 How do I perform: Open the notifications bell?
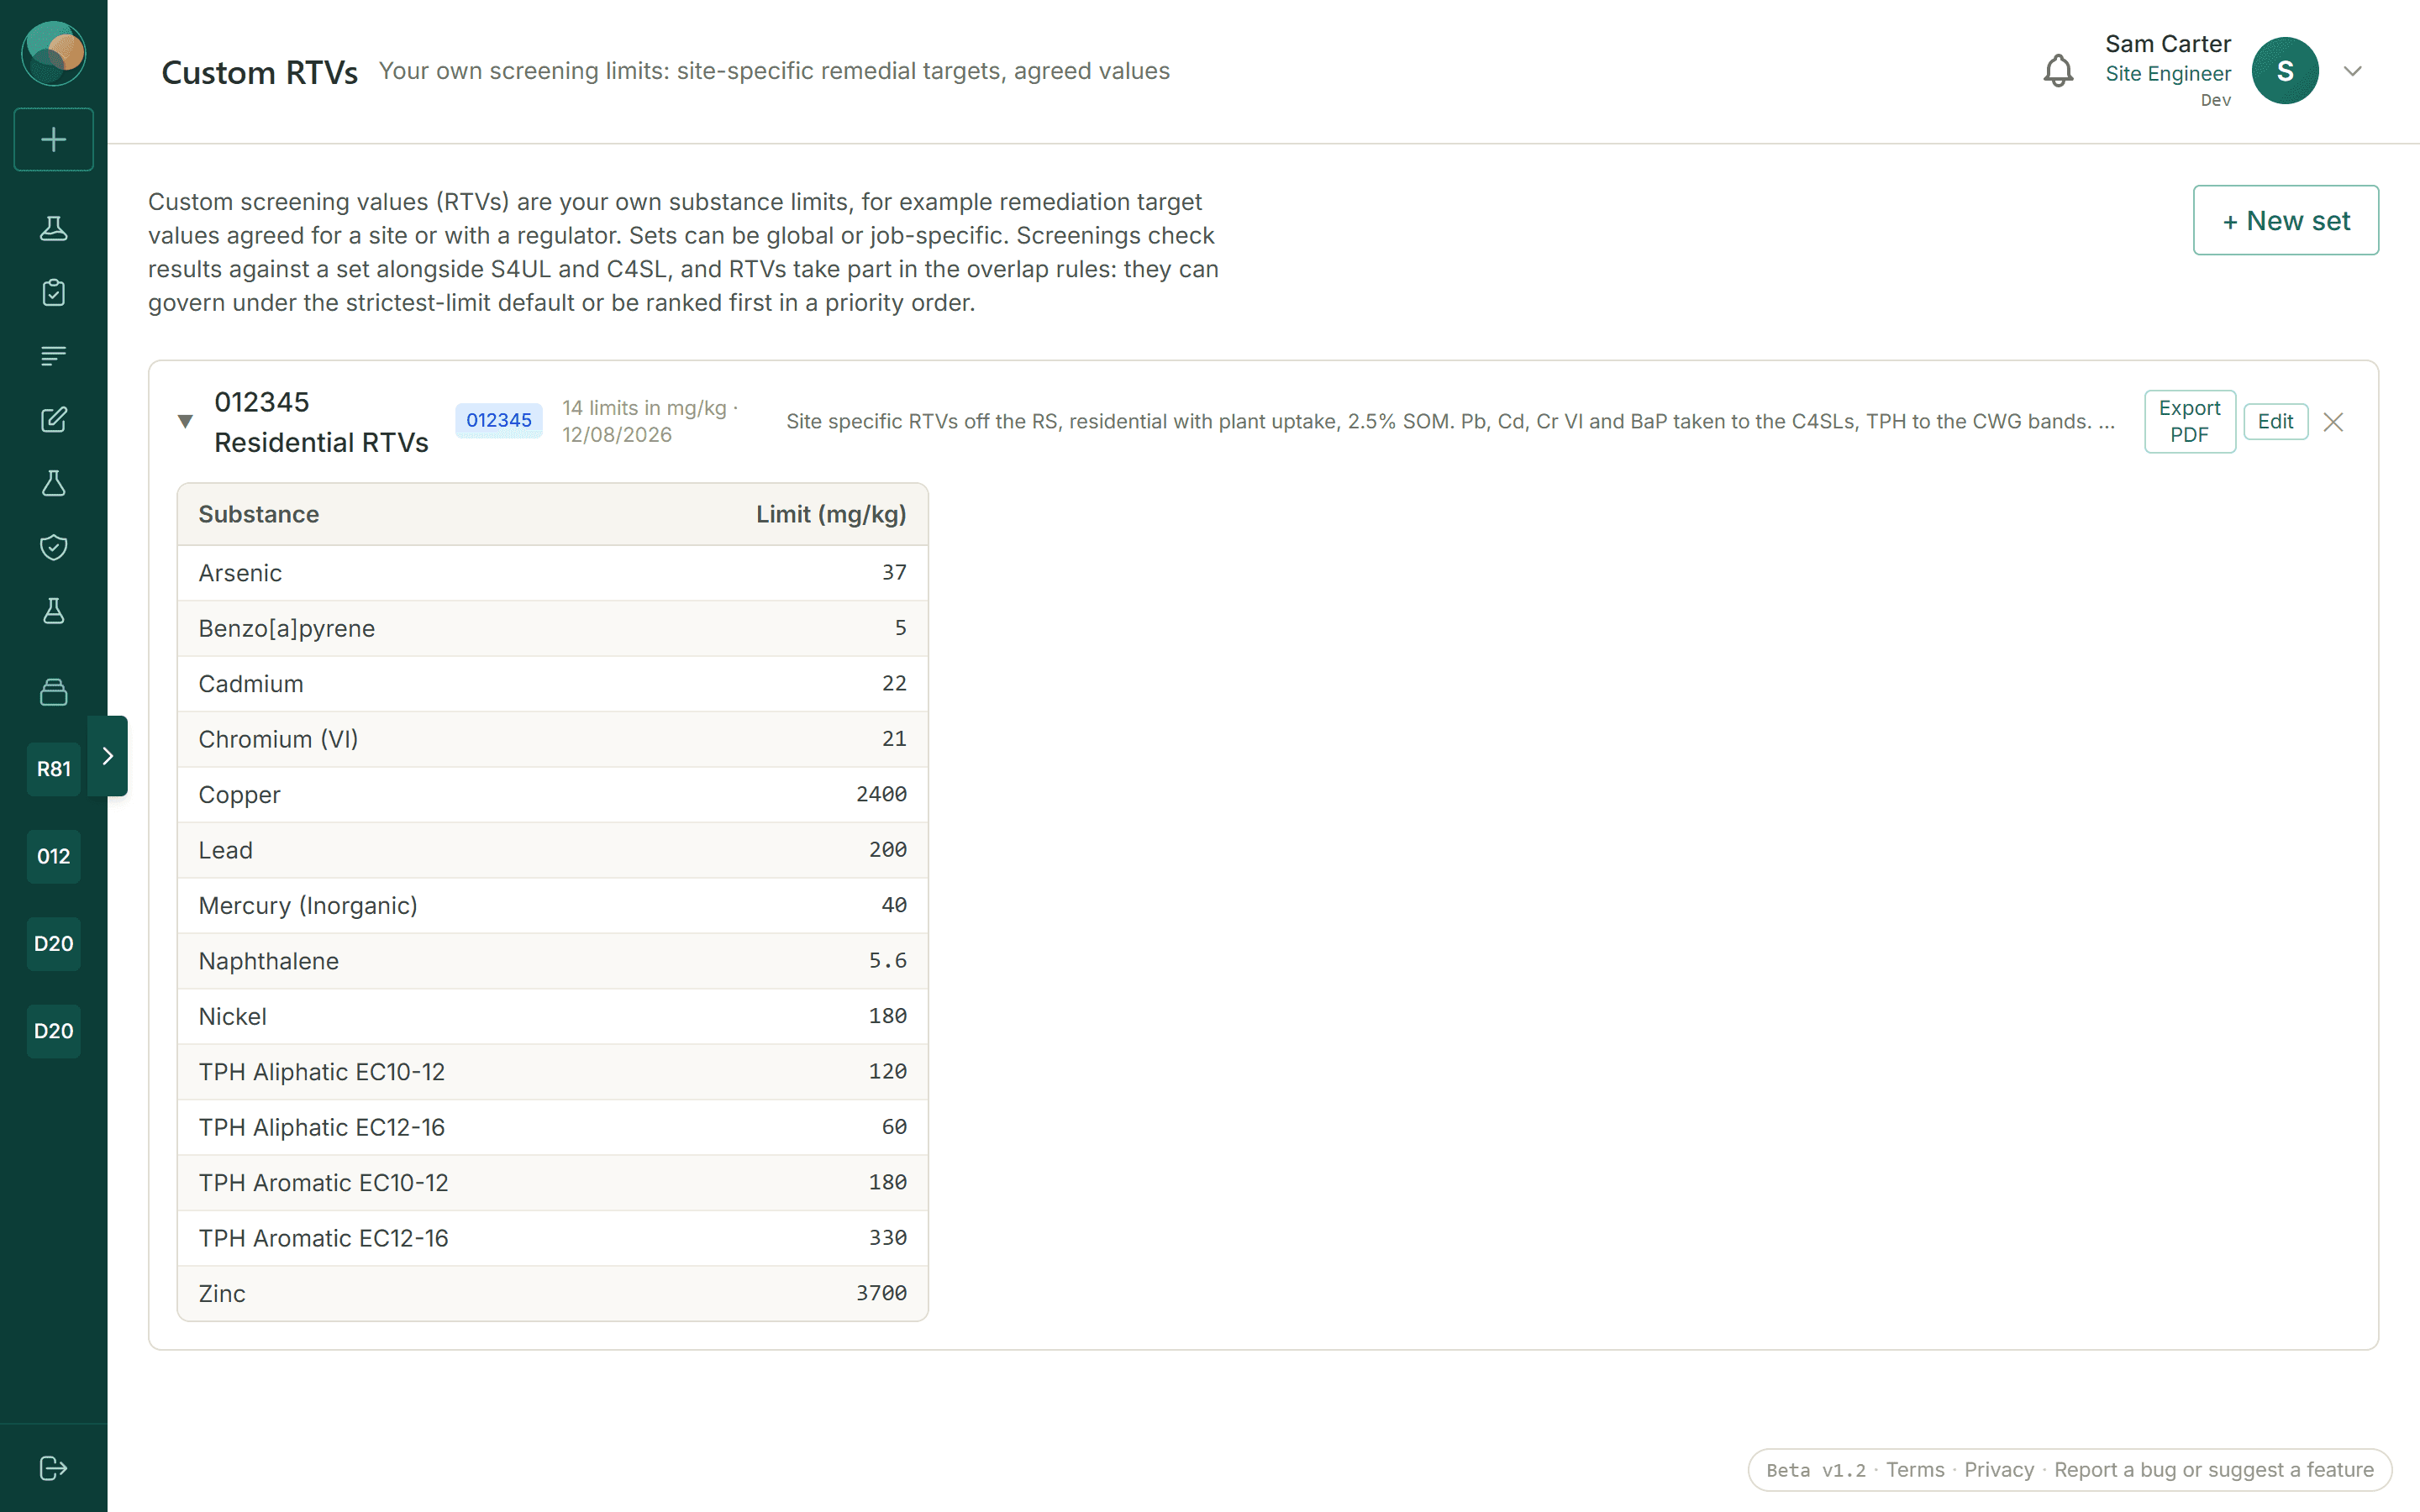tap(2058, 71)
